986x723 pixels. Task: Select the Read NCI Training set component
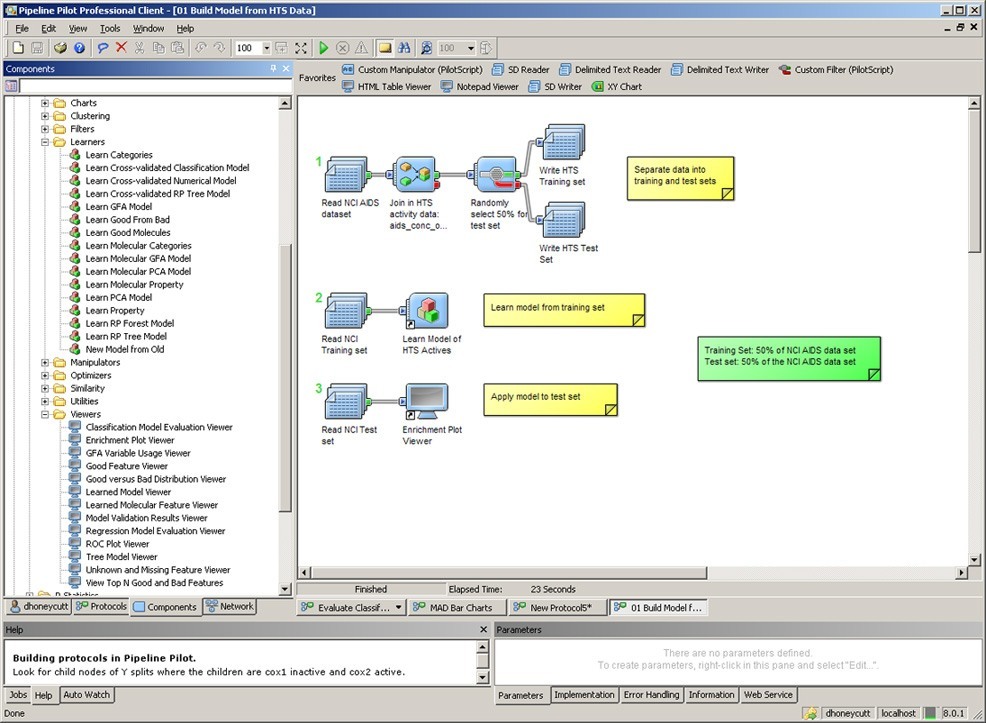(345, 311)
